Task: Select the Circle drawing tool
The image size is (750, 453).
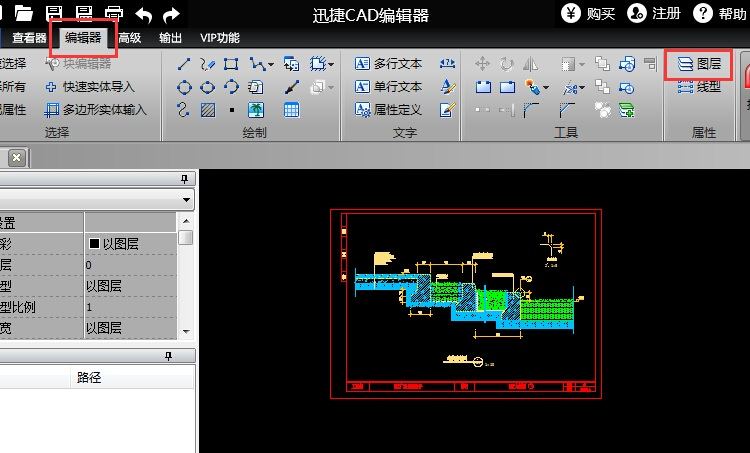Action: click(184, 87)
